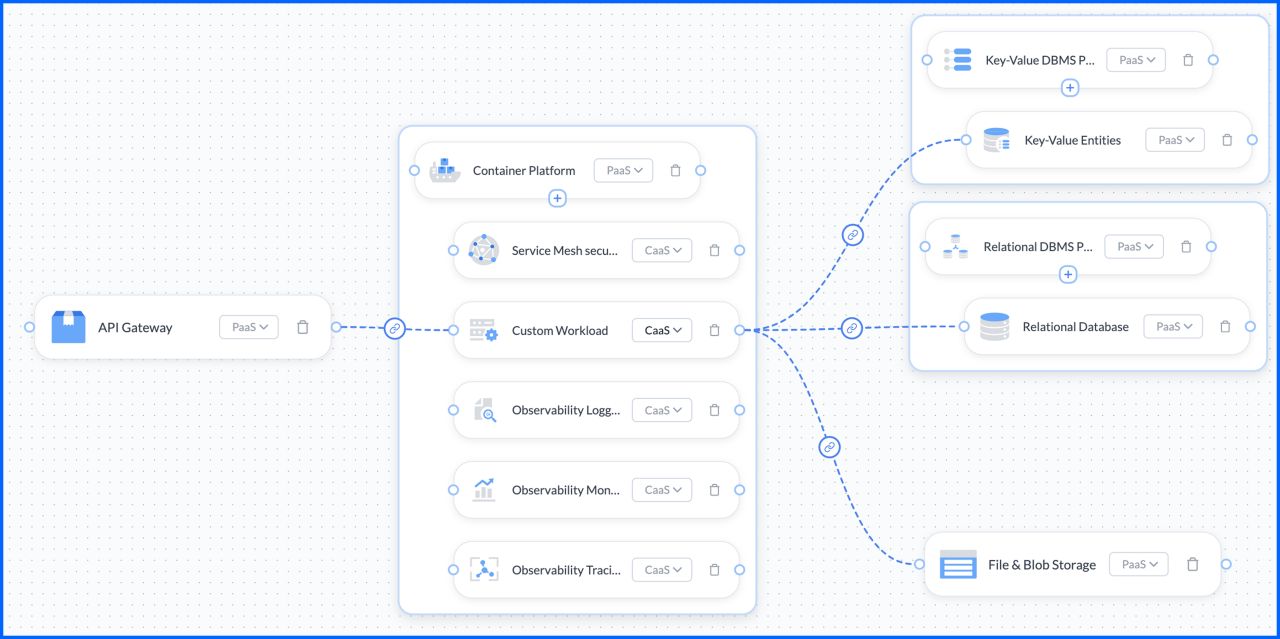Remove Observability Traci... node with trash icon
The width and height of the screenshot is (1280, 639).
pos(714,570)
